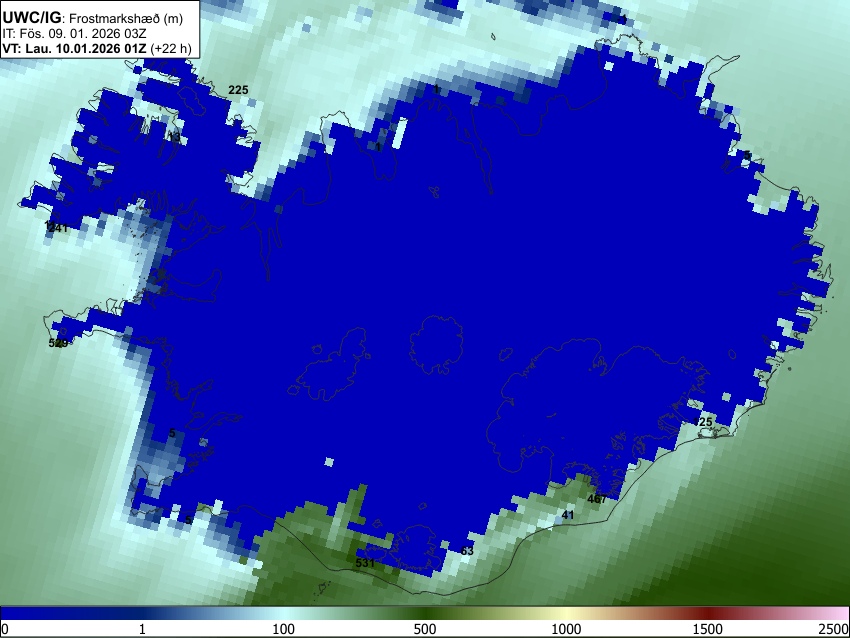Click the 'VT: Lau. 10.01.2026 01Z' valid time
The image size is (850, 638).
(x=74, y=48)
